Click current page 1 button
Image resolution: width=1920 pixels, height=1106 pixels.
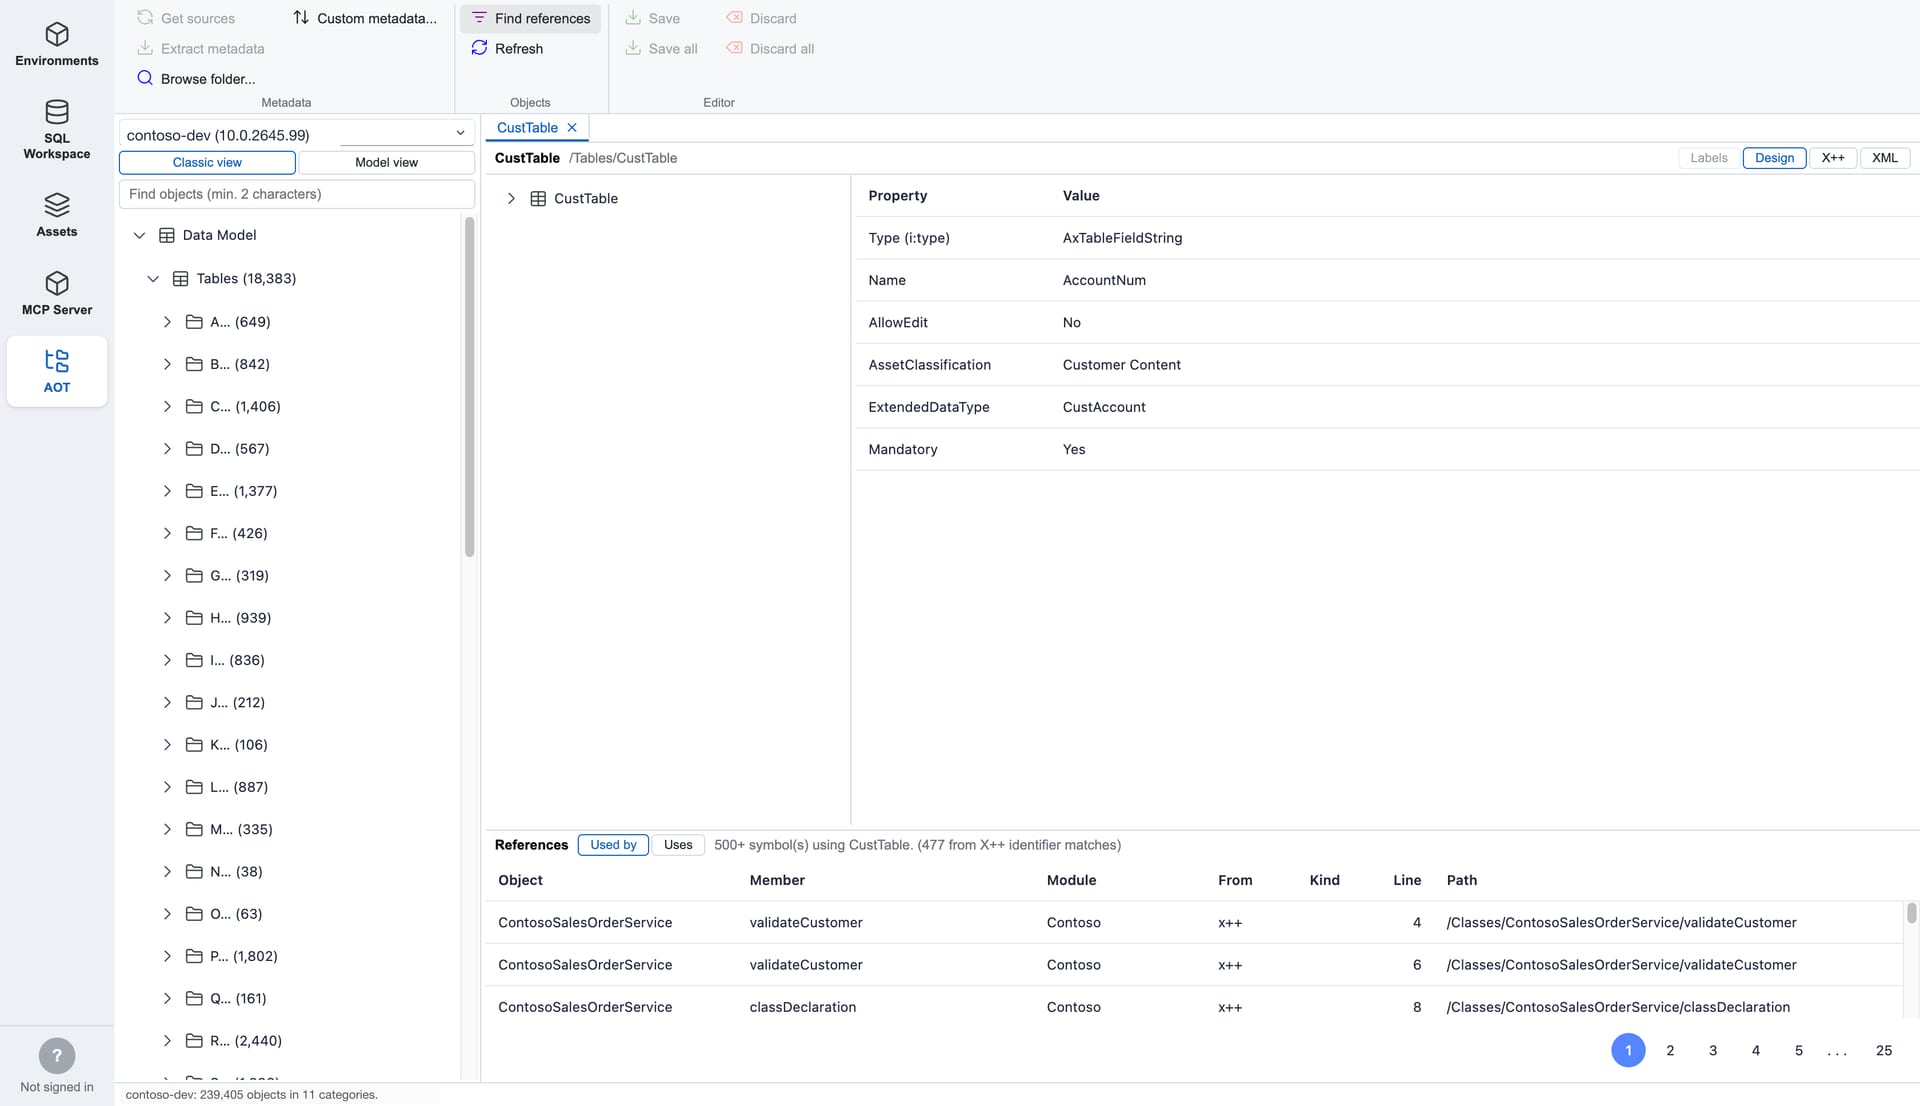point(1628,1050)
